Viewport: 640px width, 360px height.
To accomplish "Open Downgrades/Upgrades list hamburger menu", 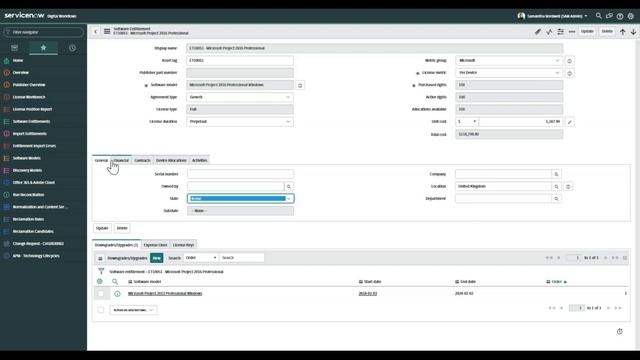I will pyautogui.click(x=100, y=258).
